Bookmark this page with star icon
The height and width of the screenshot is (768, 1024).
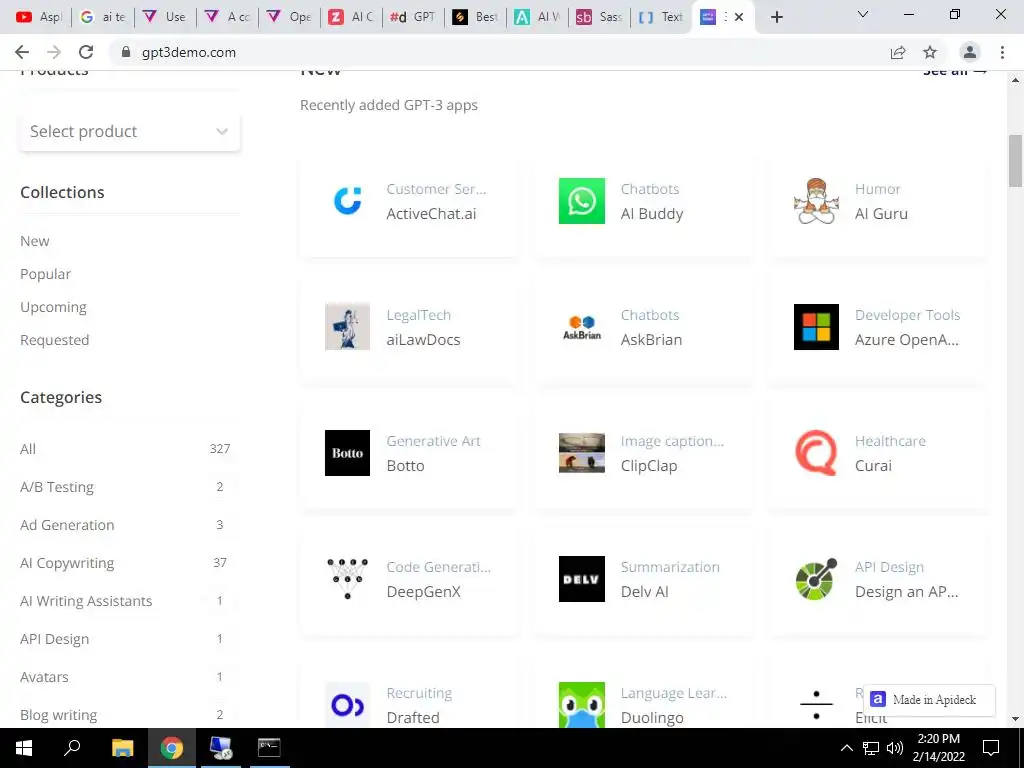[x=930, y=52]
